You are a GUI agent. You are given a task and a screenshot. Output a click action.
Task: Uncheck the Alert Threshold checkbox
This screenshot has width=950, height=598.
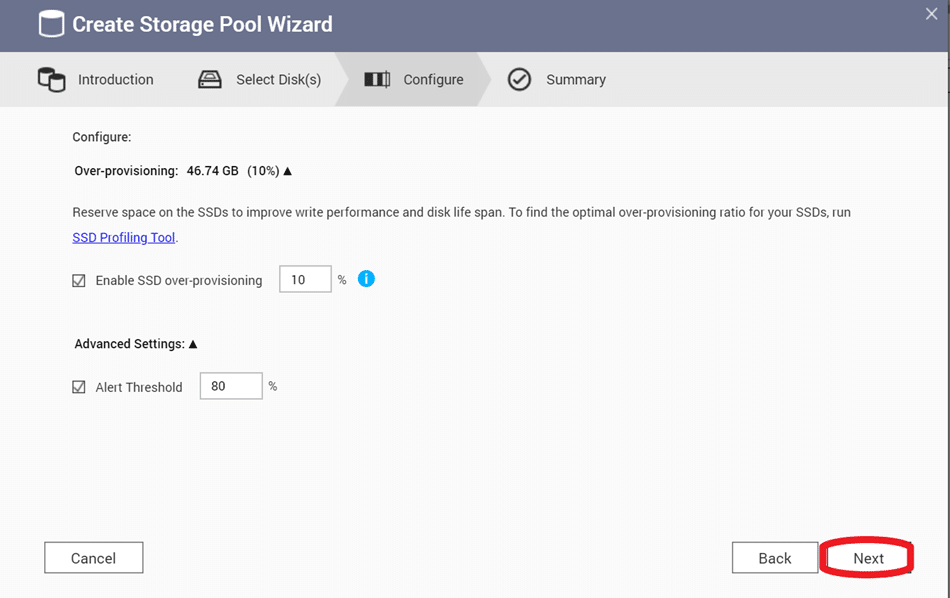click(x=79, y=387)
